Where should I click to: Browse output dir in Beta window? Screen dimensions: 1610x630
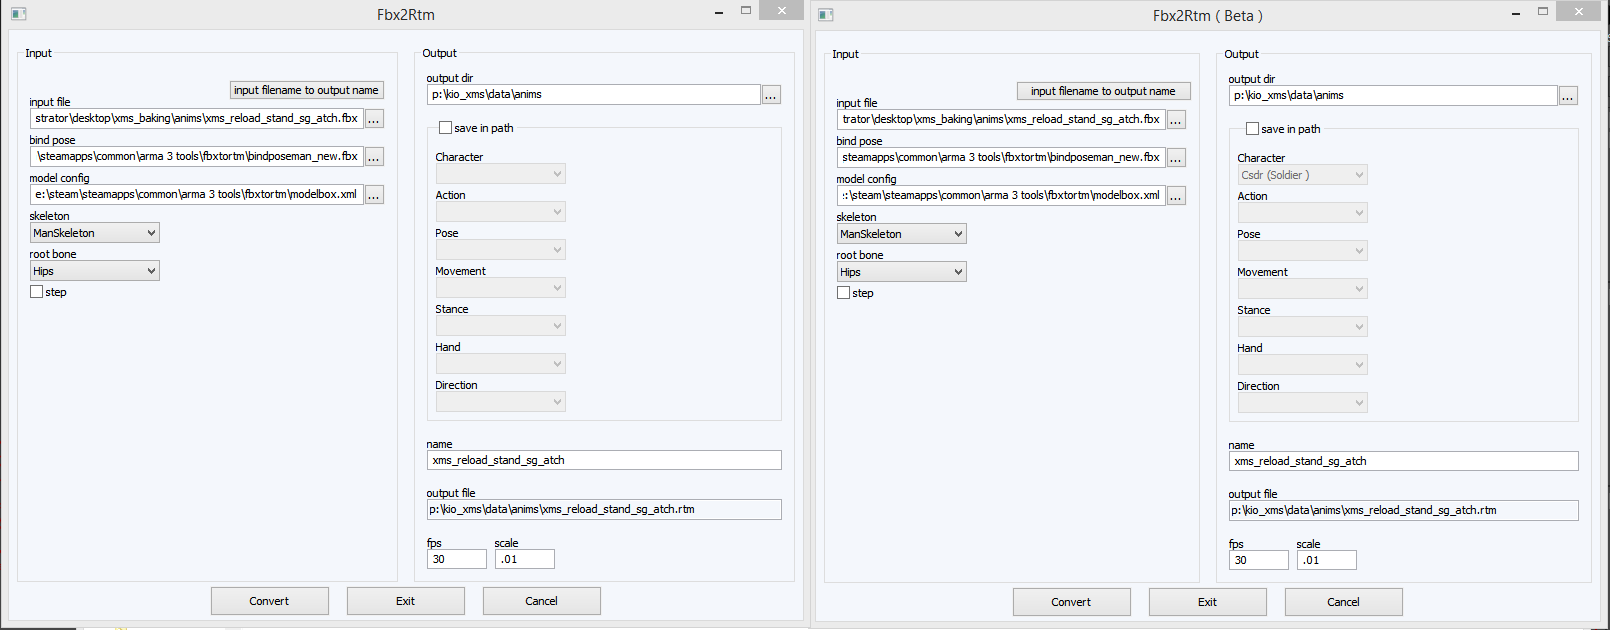[1568, 96]
